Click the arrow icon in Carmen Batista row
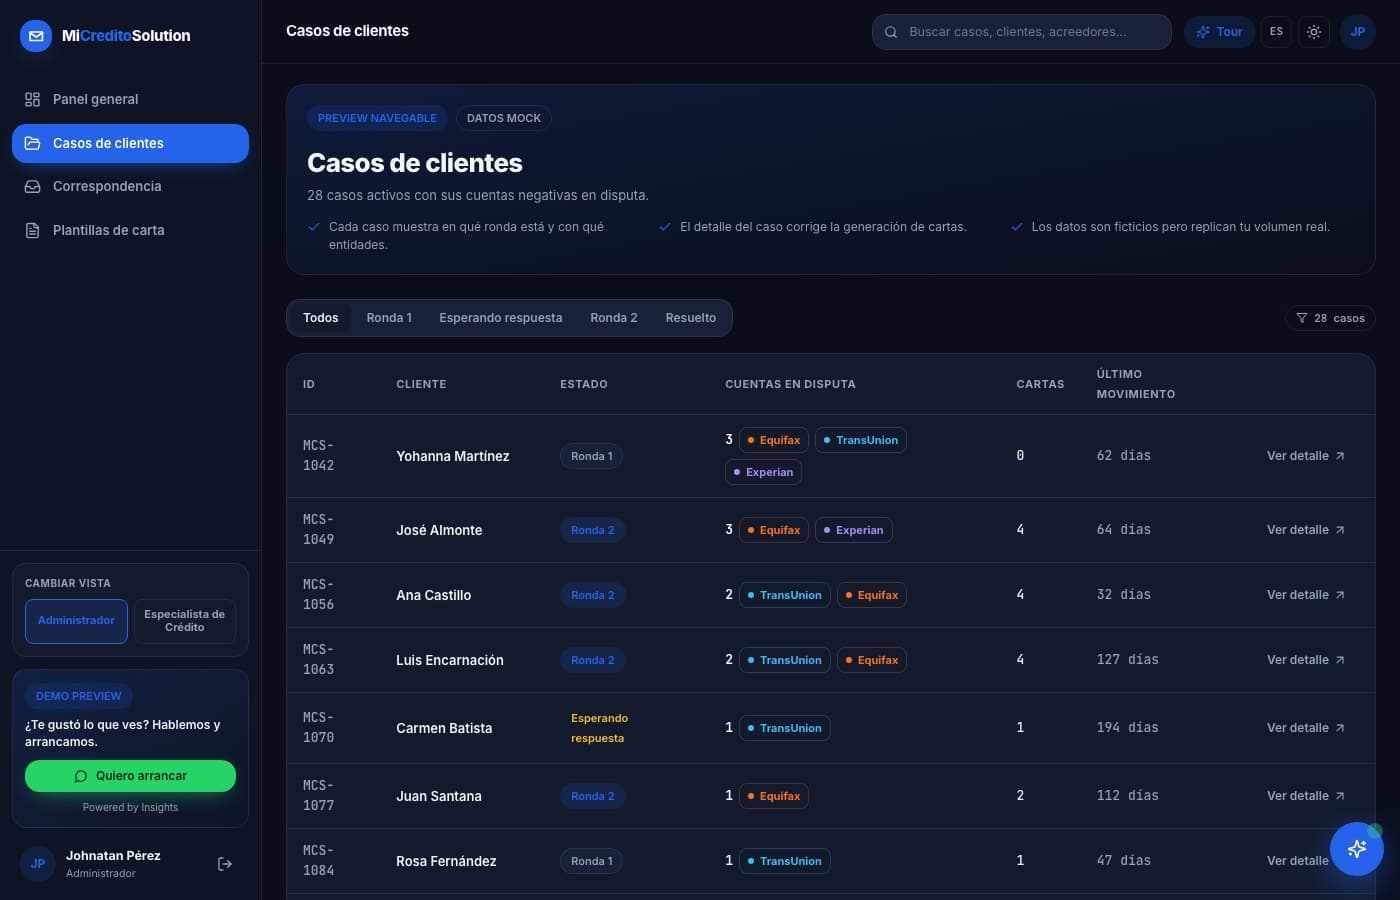Image resolution: width=1400 pixels, height=900 pixels. [x=1340, y=728]
